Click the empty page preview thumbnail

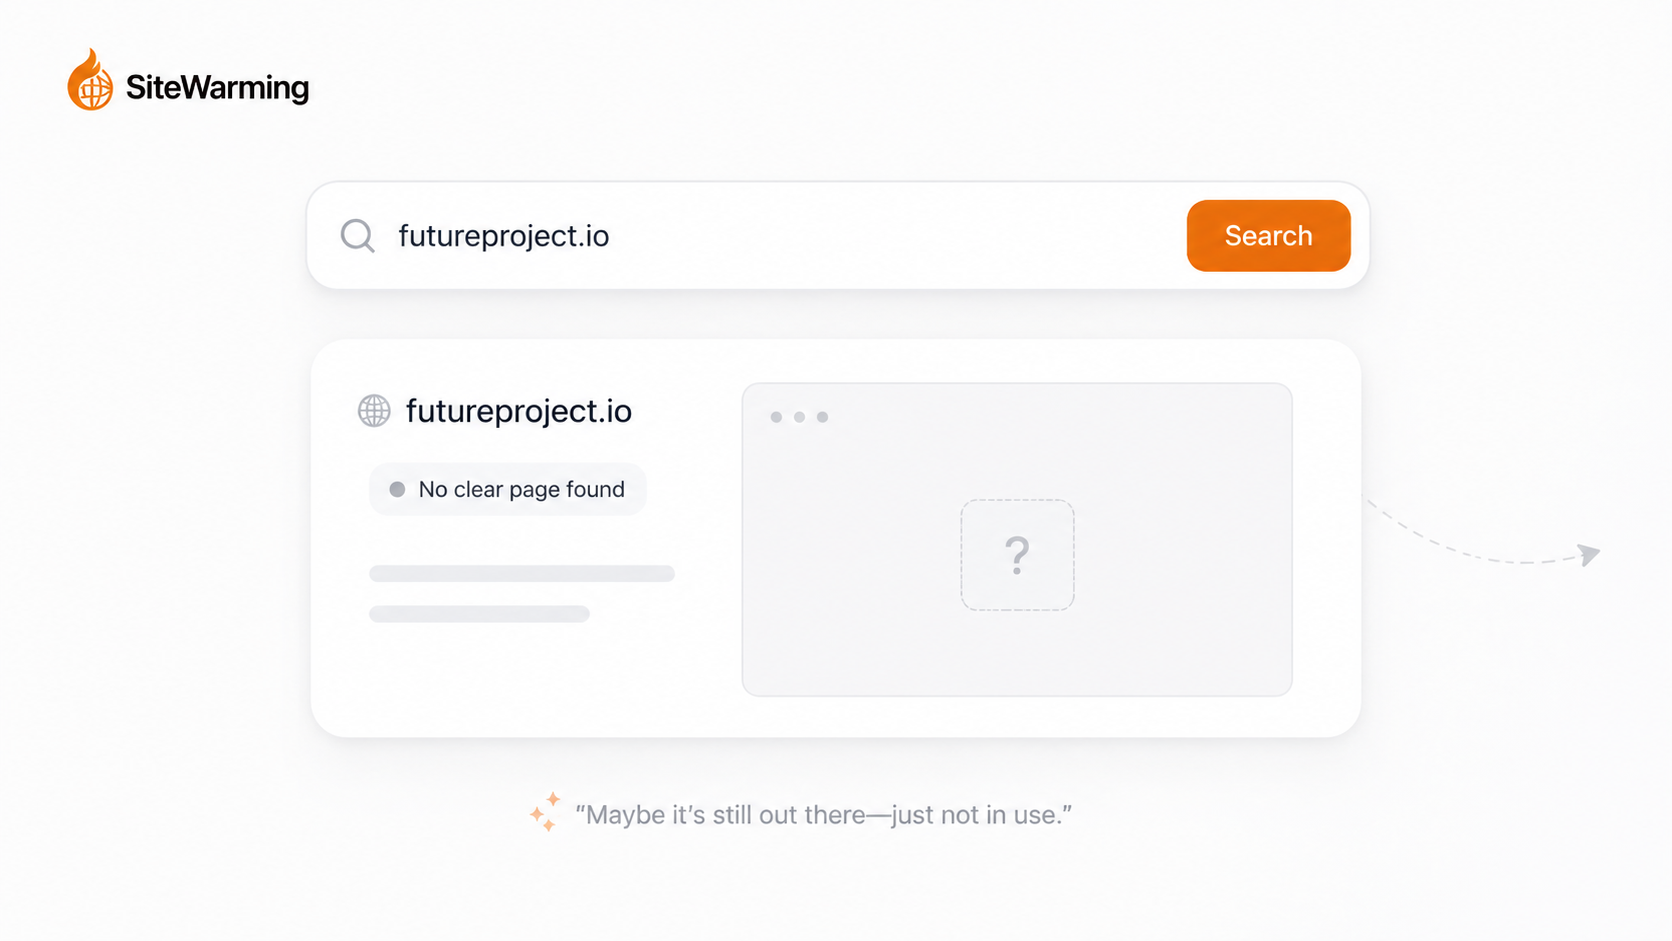point(1017,539)
